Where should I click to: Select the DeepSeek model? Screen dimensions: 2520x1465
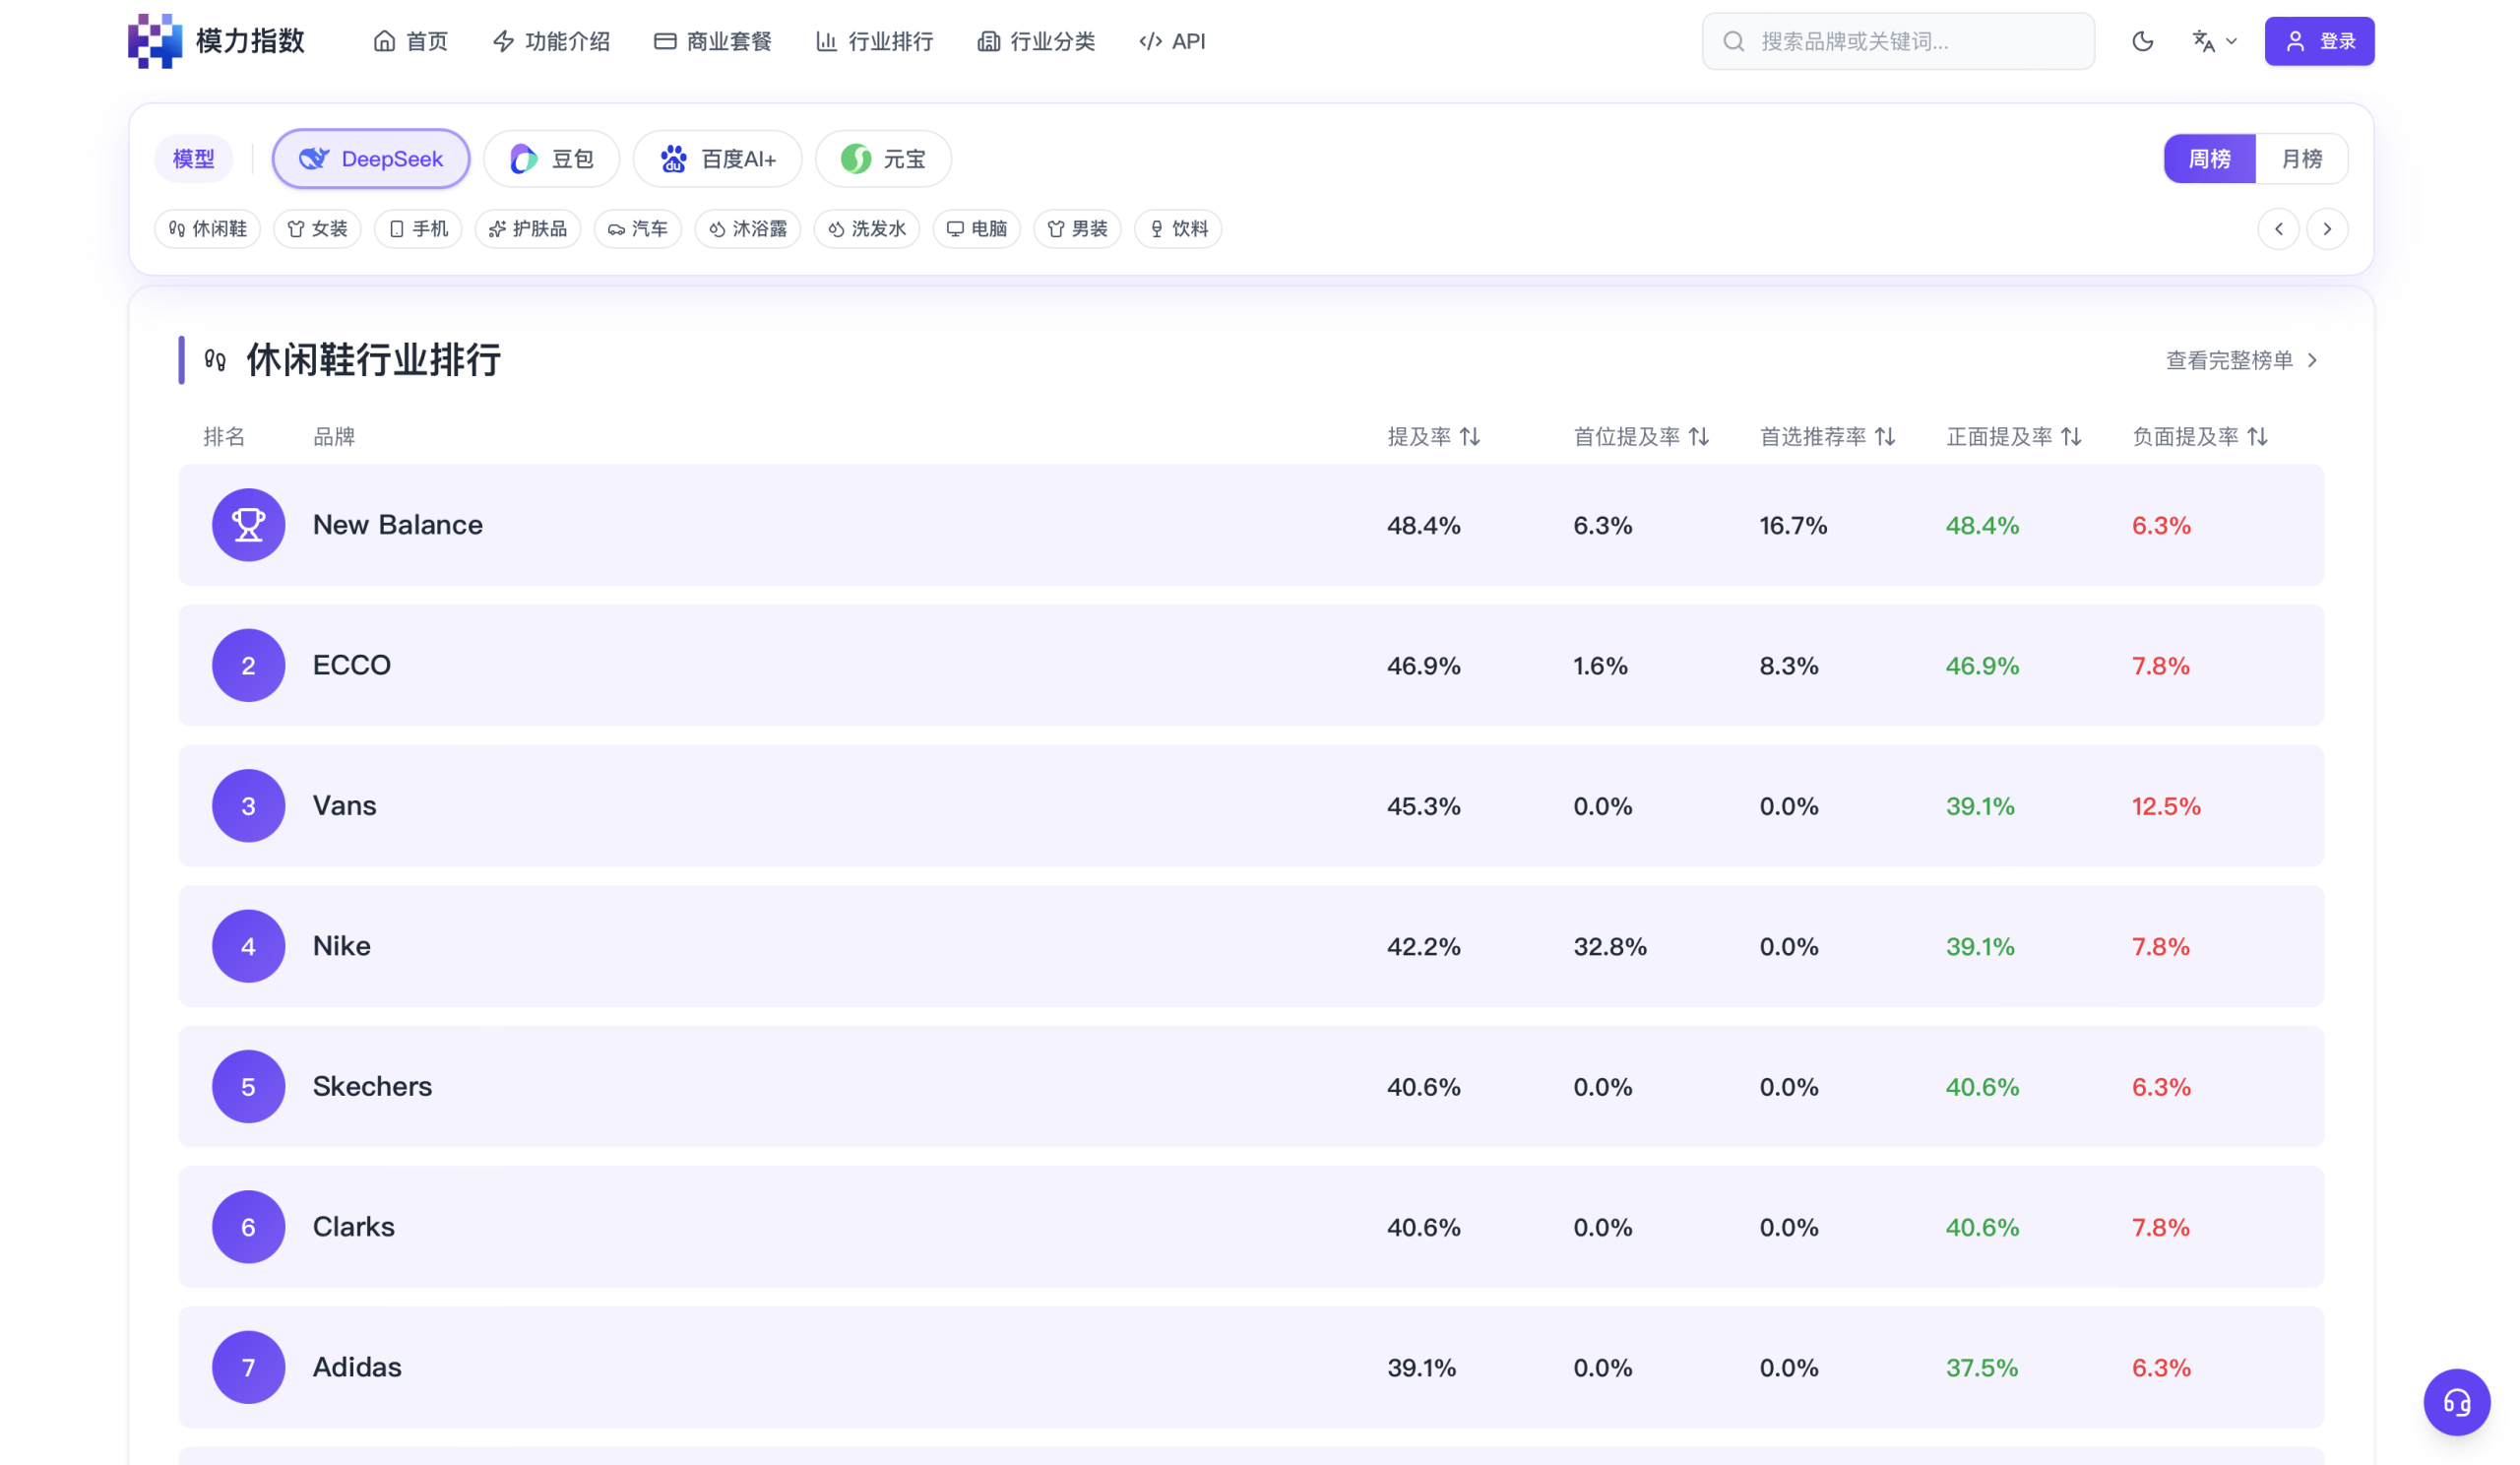point(371,158)
